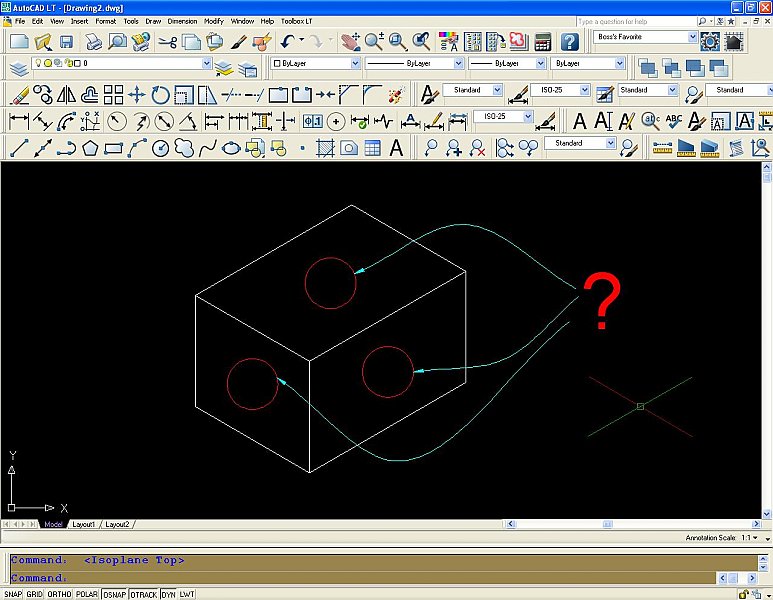Select the Explode tool

[x=396, y=95]
